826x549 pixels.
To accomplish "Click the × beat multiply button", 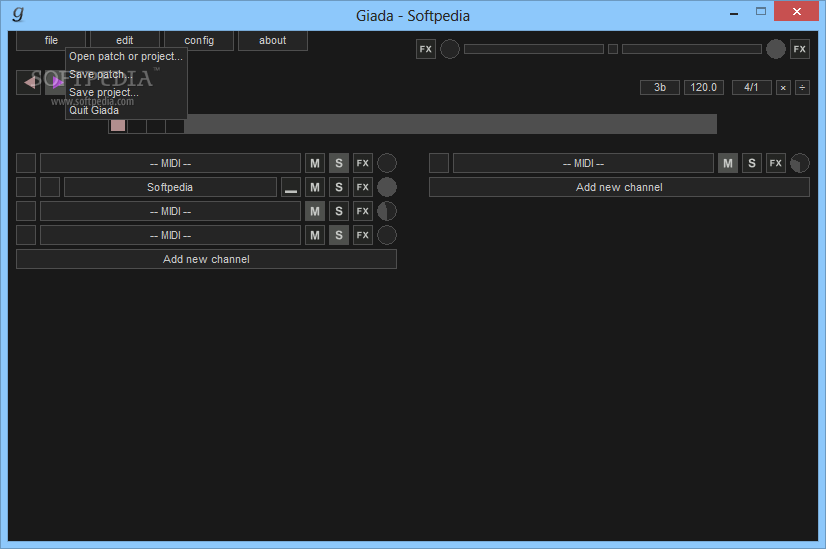I will [783, 87].
